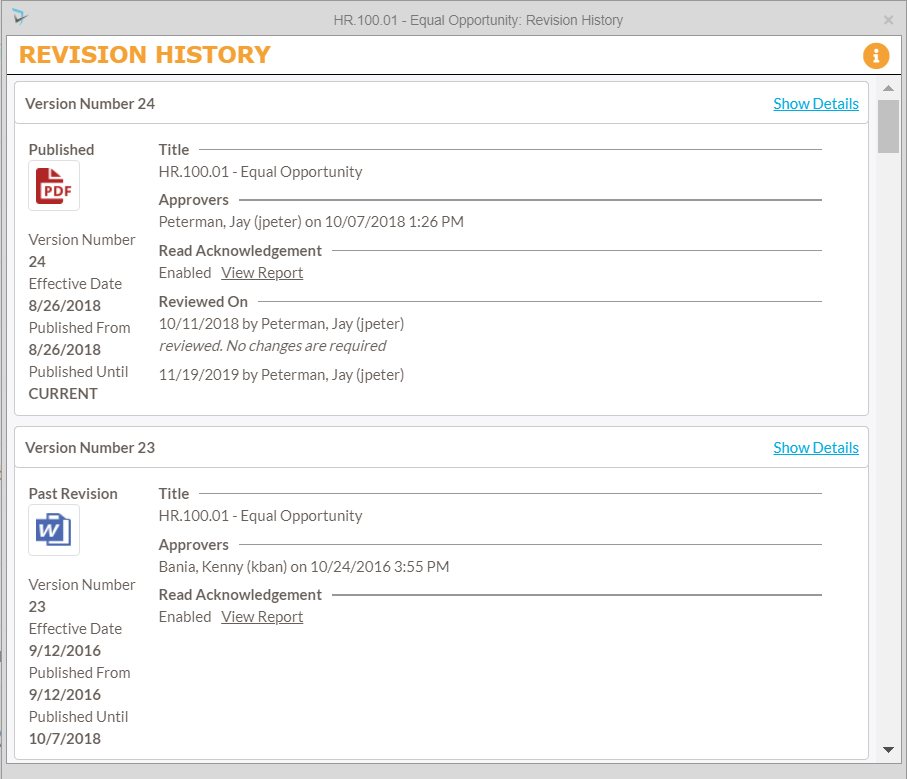Click the scrollbar up arrow
This screenshot has height=779, width=907.
point(888,88)
